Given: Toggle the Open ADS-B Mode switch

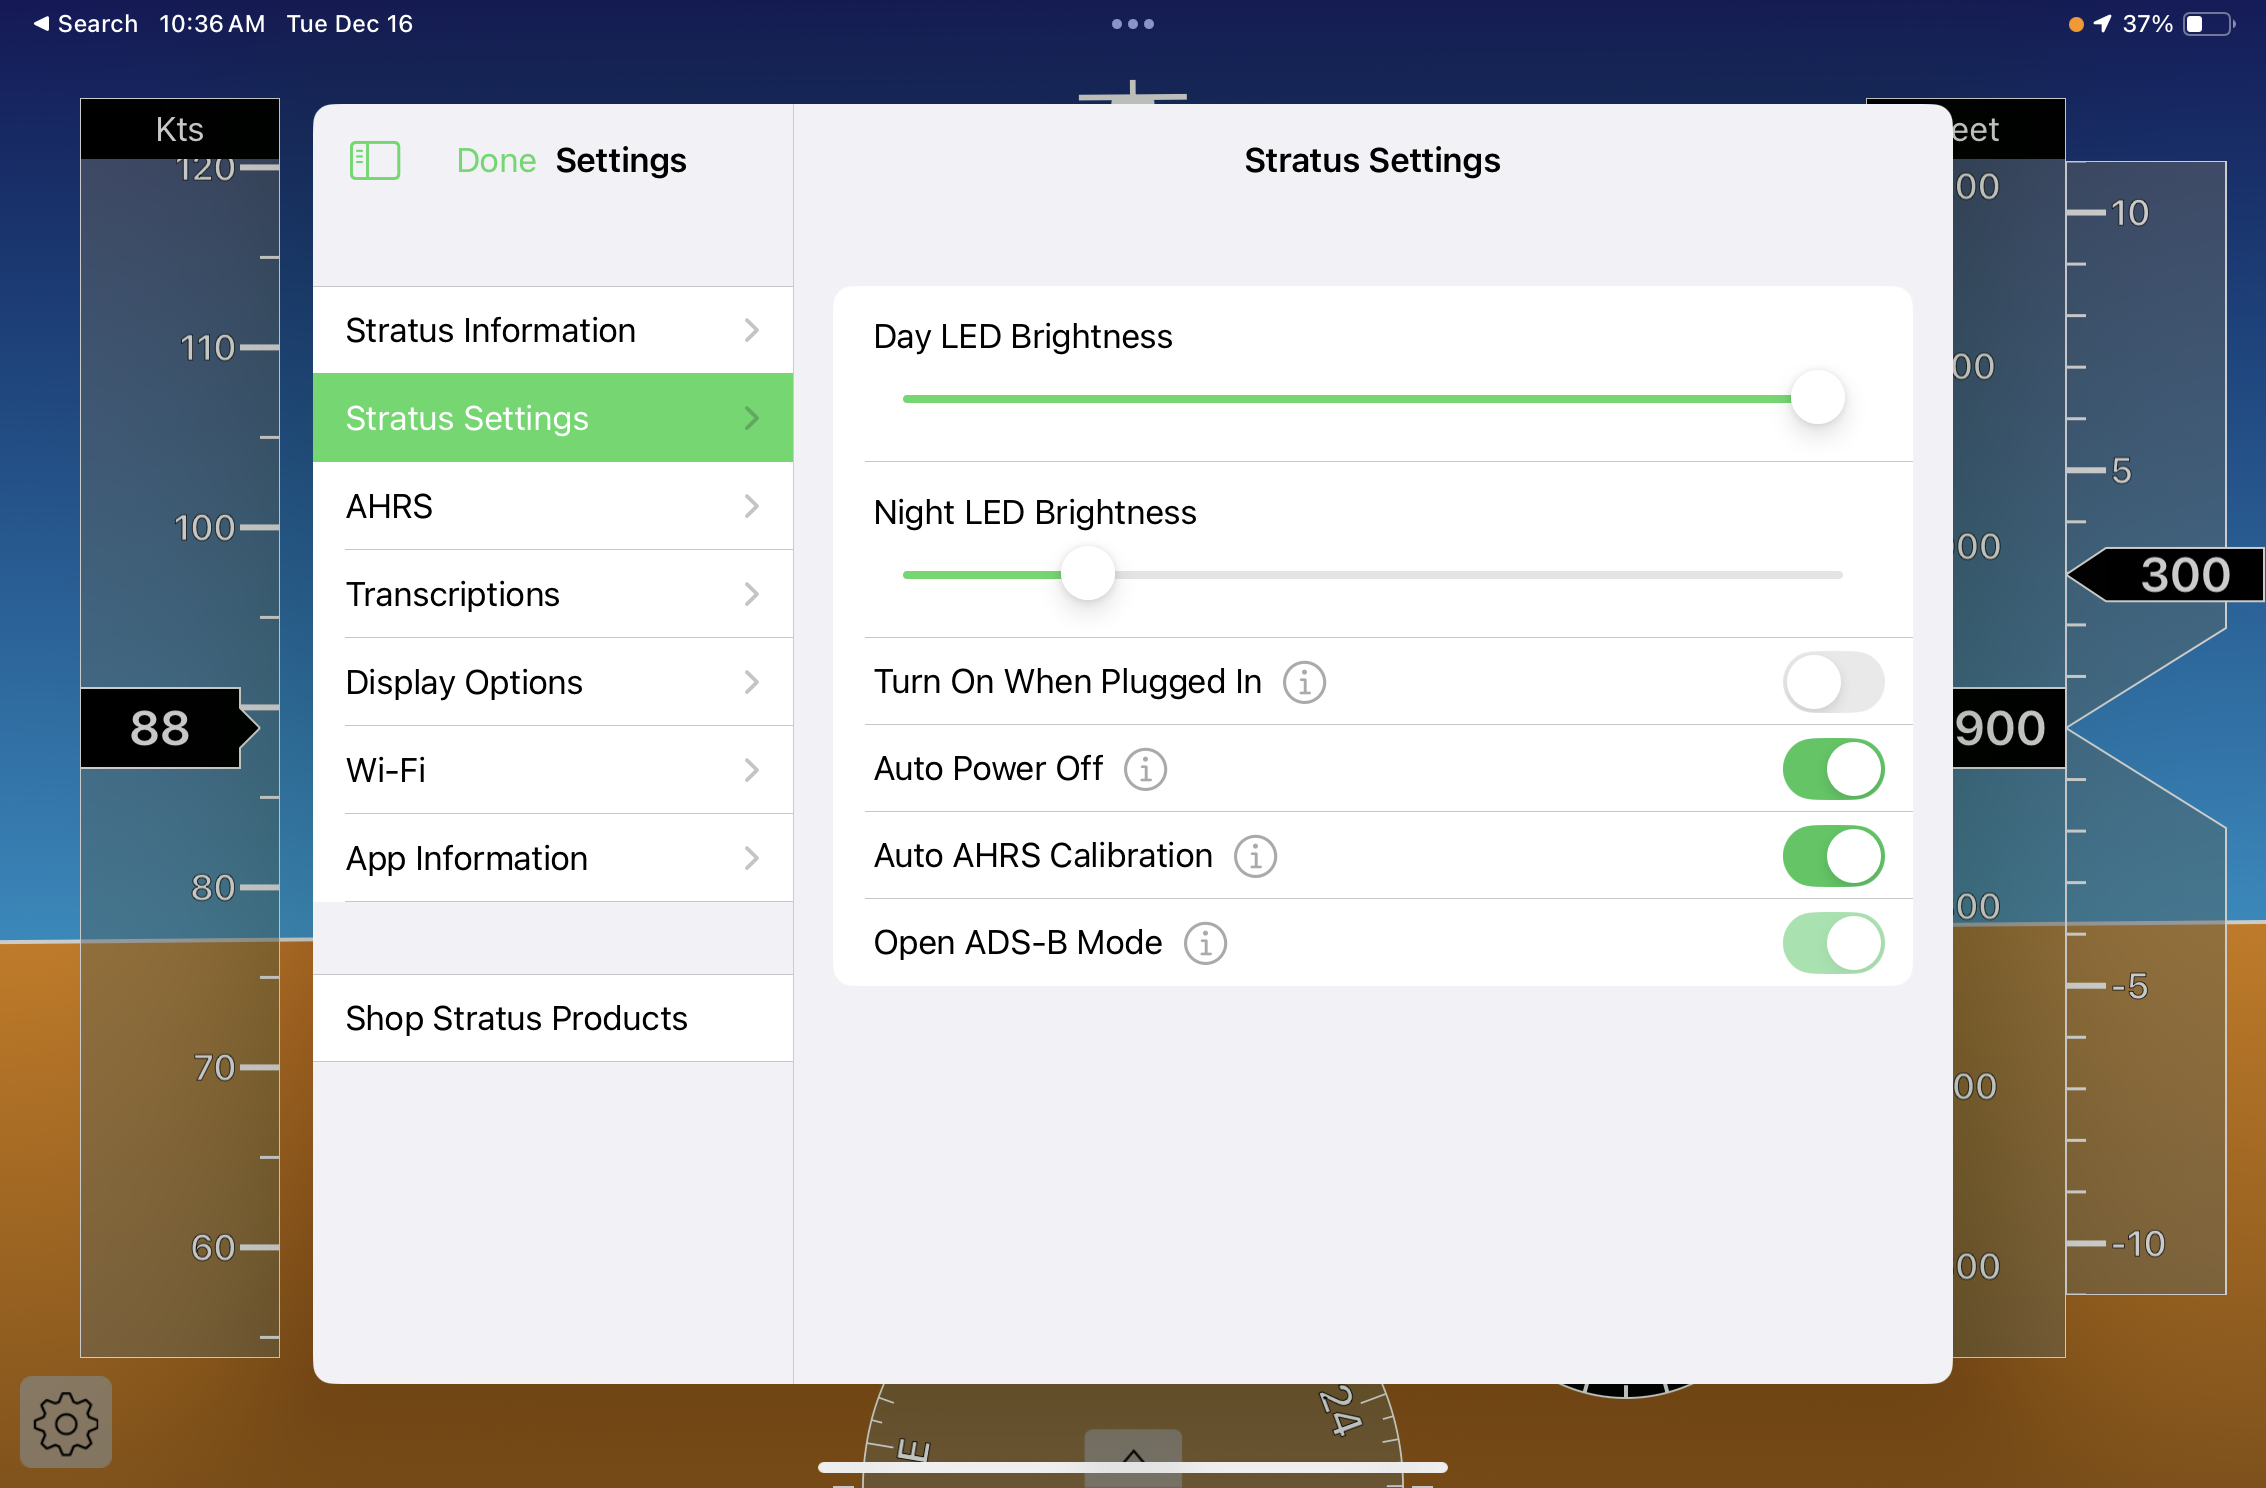Looking at the screenshot, I should pyautogui.click(x=1833, y=943).
